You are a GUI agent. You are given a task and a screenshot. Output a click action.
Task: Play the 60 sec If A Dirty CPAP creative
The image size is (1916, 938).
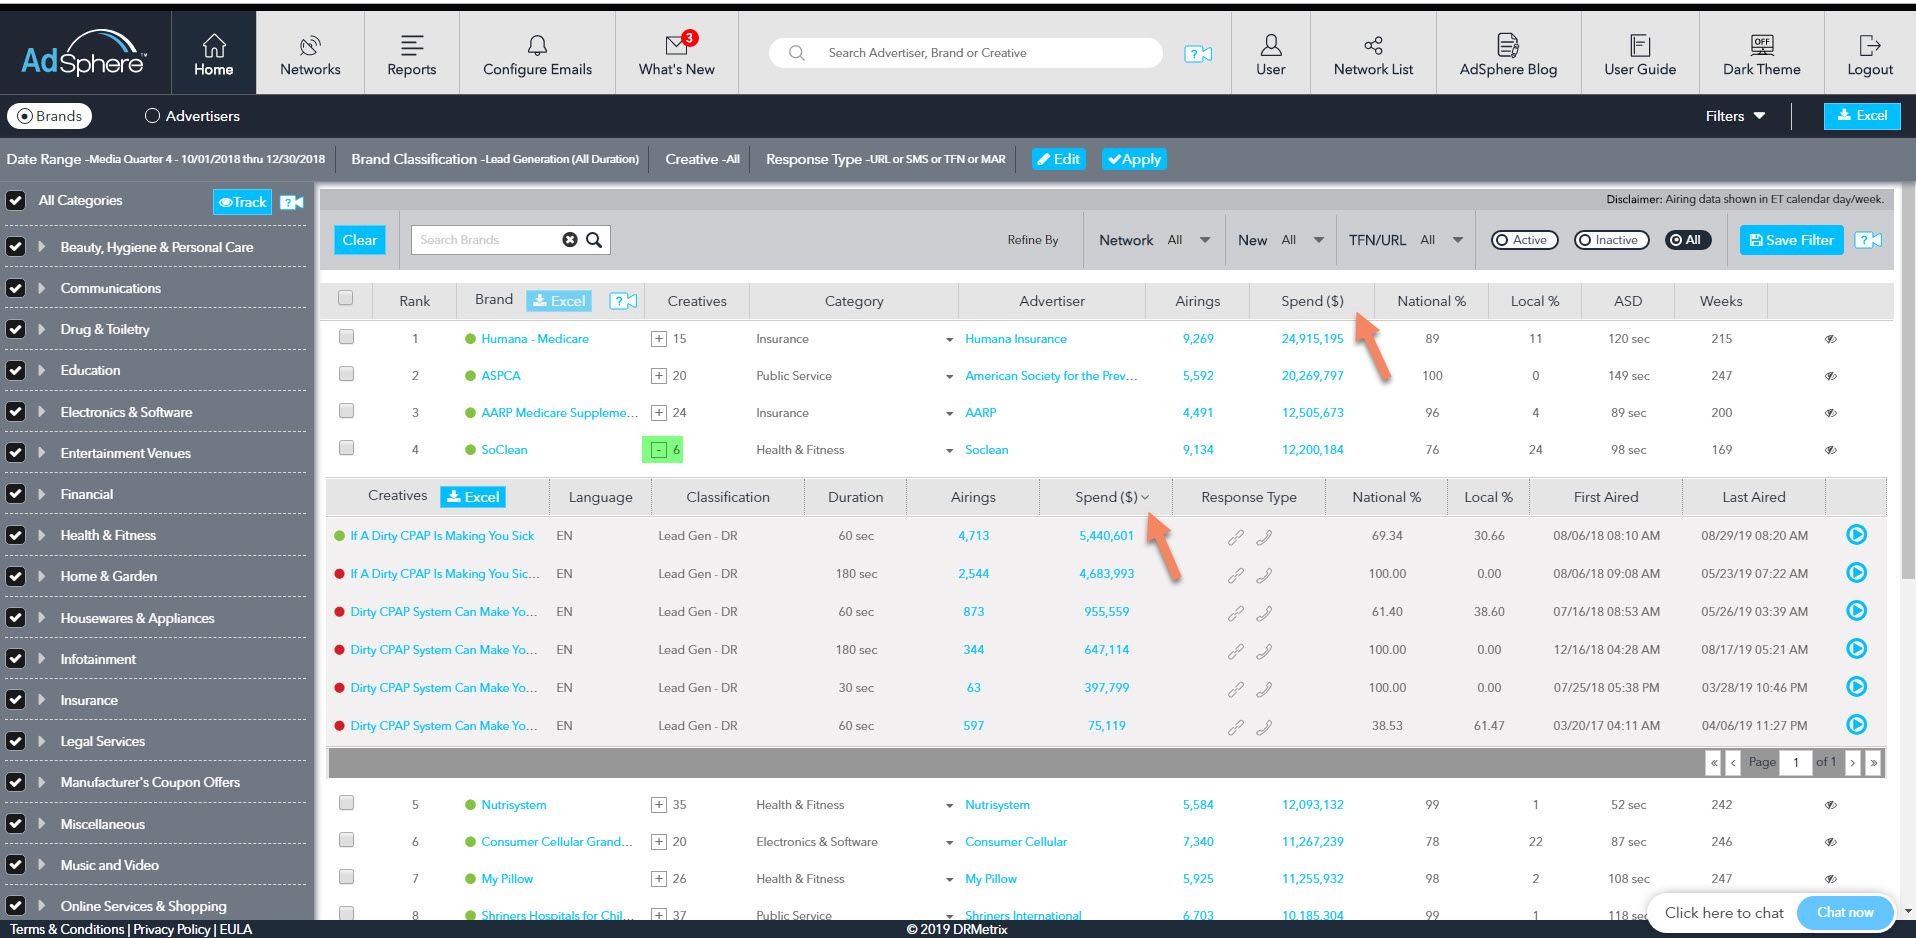click(x=1856, y=535)
